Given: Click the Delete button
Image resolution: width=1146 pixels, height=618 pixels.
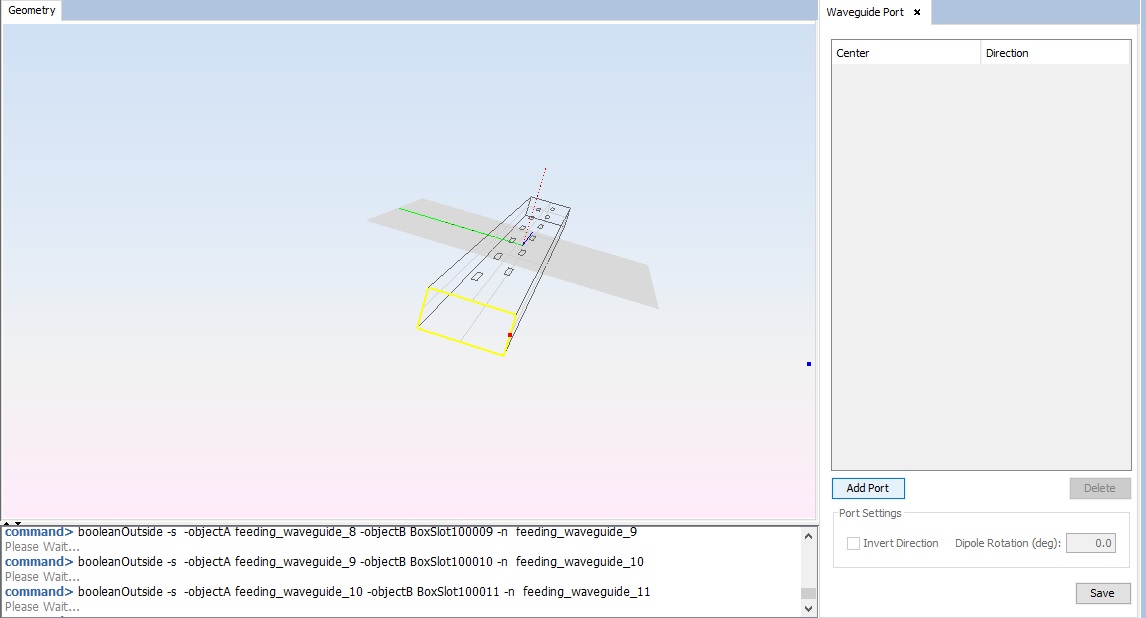Looking at the screenshot, I should click(1099, 488).
